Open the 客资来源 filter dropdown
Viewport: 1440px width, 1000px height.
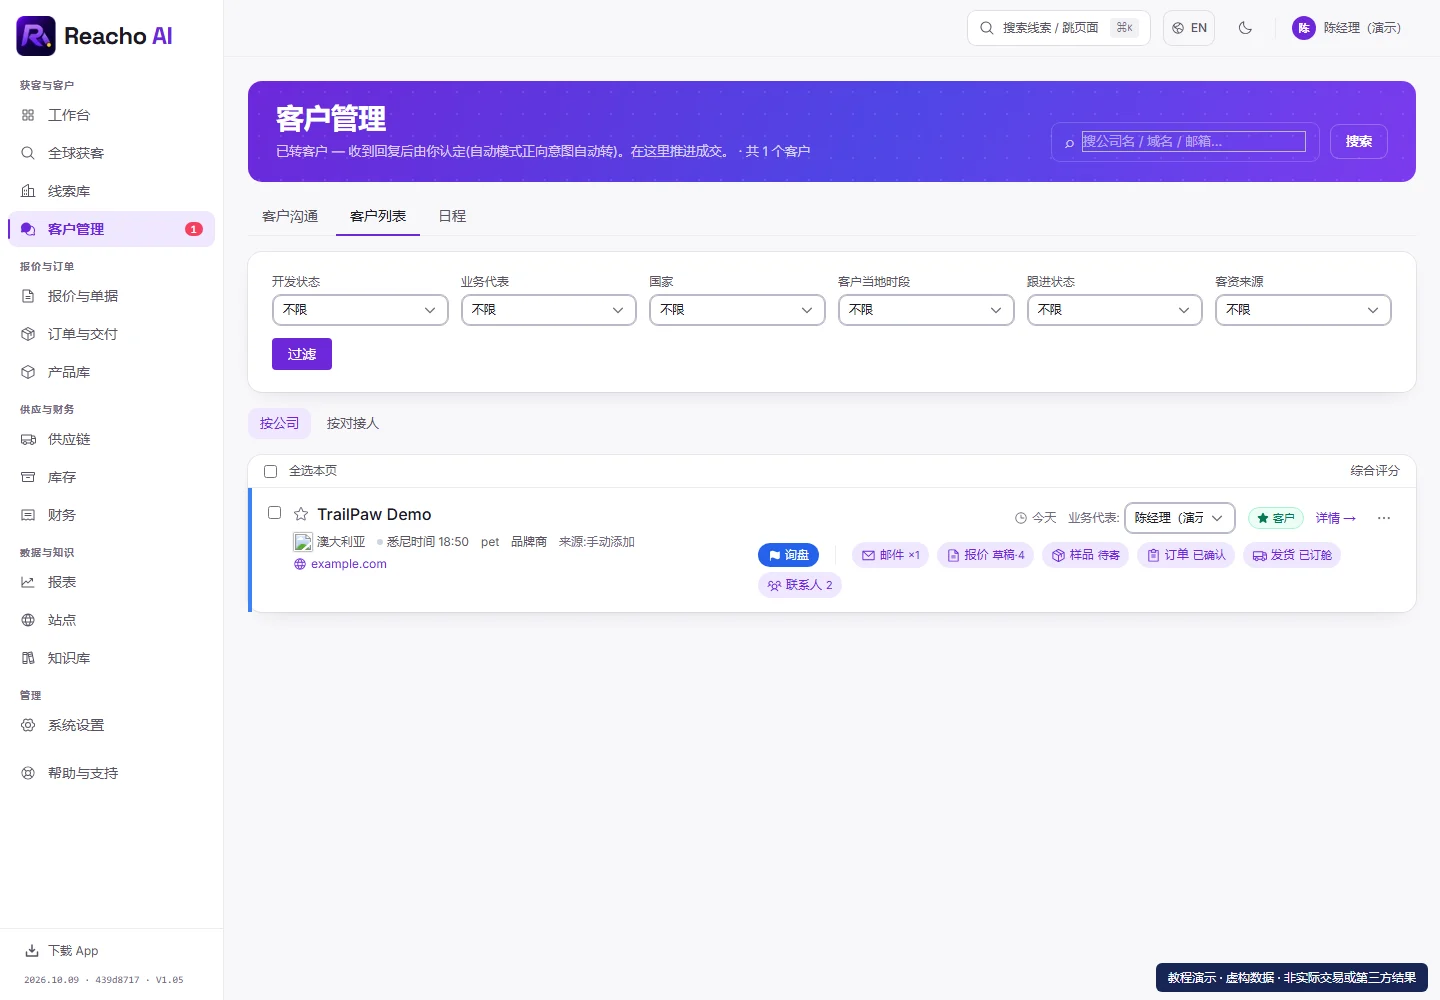(1303, 310)
